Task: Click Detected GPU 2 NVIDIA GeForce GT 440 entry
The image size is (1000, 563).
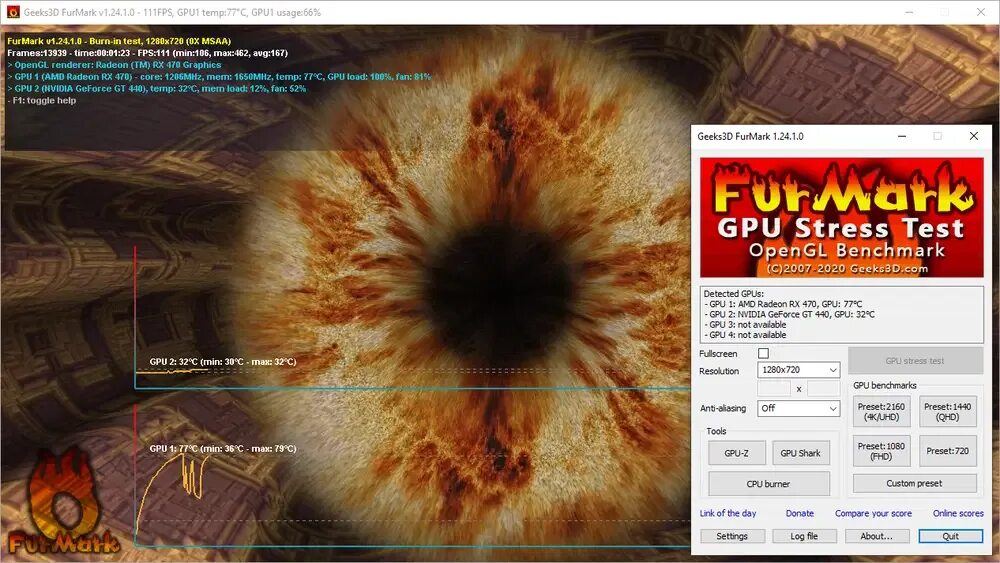Action: pyautogui.click(x=790, y=314)
